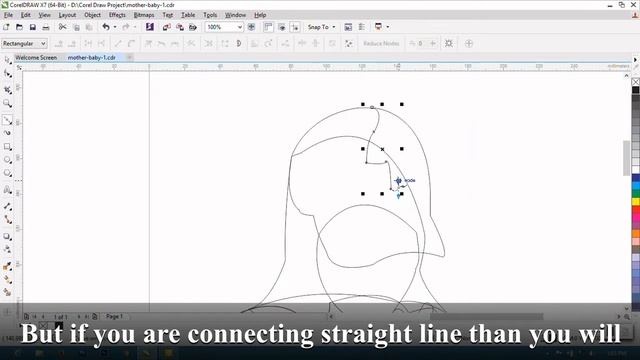Open the Help menu
640x360 pixels.
[x=260, y=15]
